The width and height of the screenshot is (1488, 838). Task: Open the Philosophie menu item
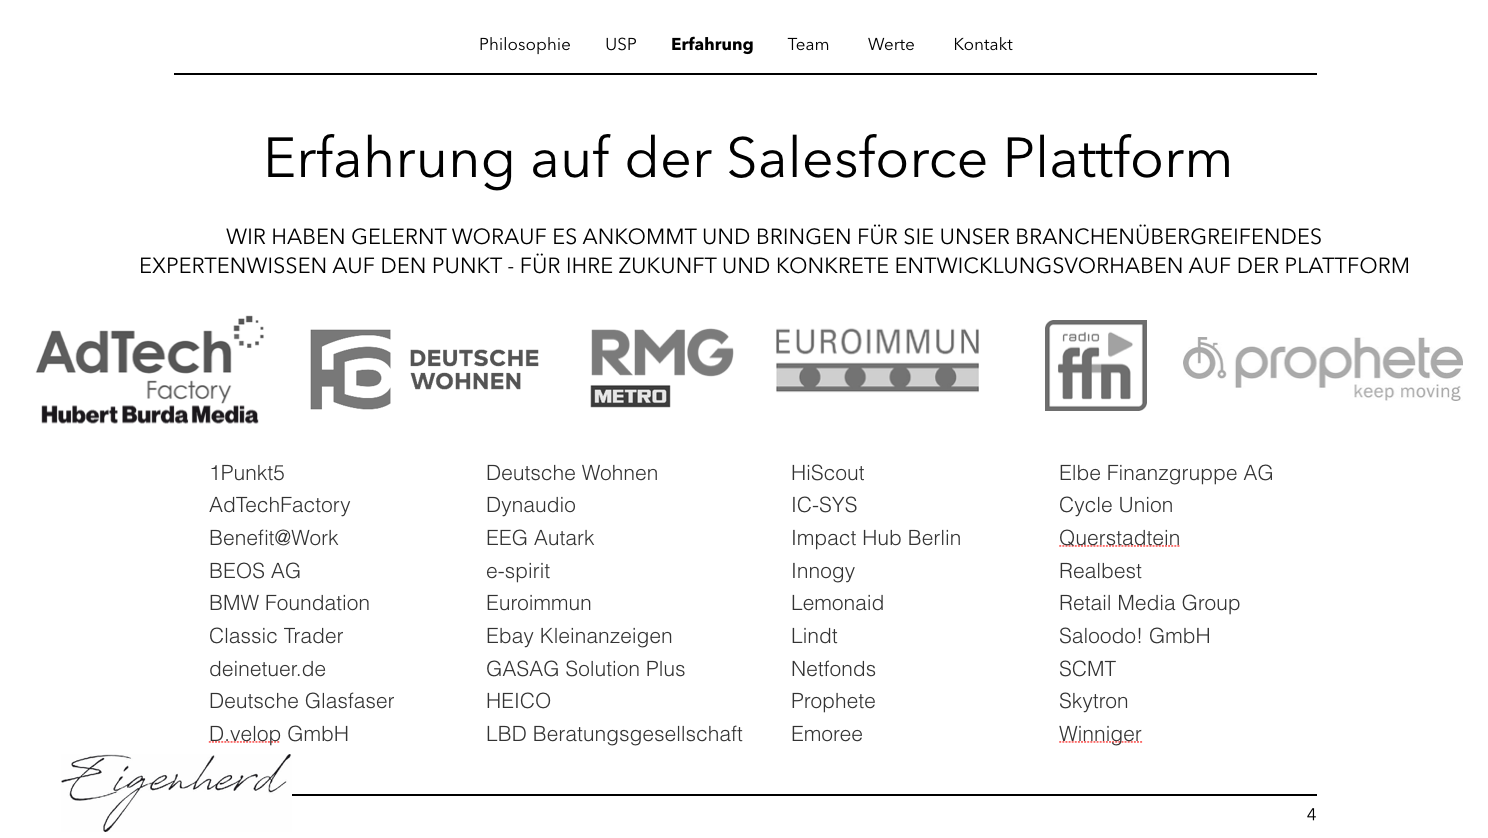point(525,44)
